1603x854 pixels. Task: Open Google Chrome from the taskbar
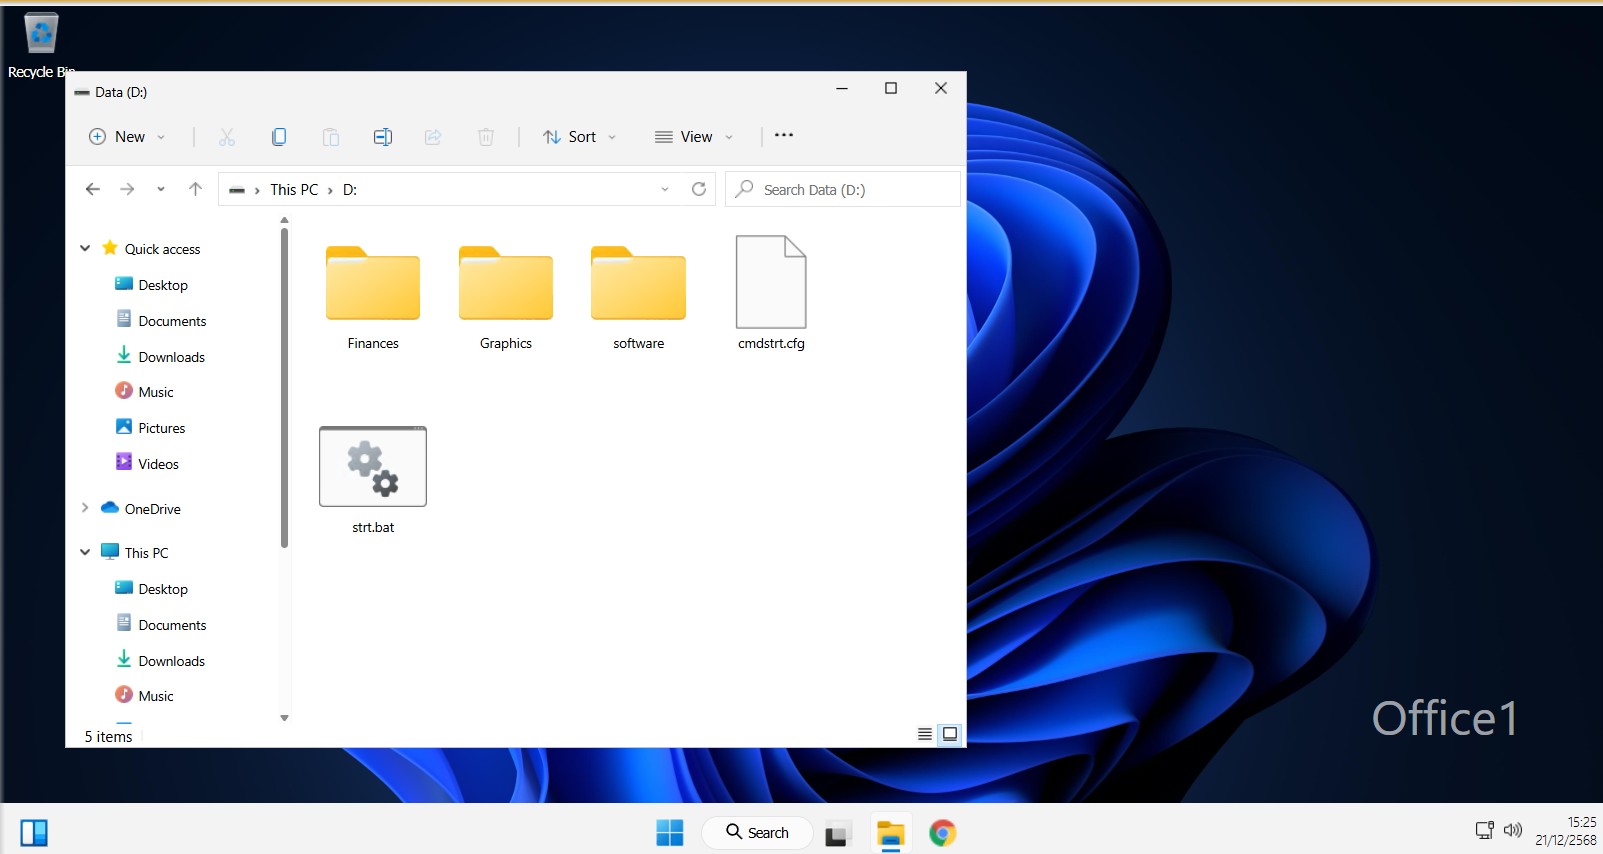942,832
